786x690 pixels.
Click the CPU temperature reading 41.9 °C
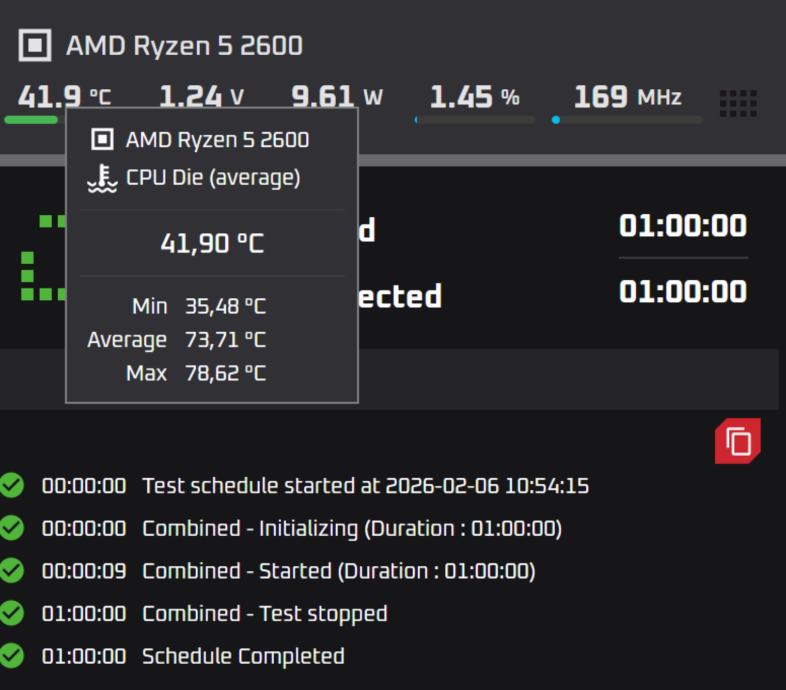pos(64,96)
